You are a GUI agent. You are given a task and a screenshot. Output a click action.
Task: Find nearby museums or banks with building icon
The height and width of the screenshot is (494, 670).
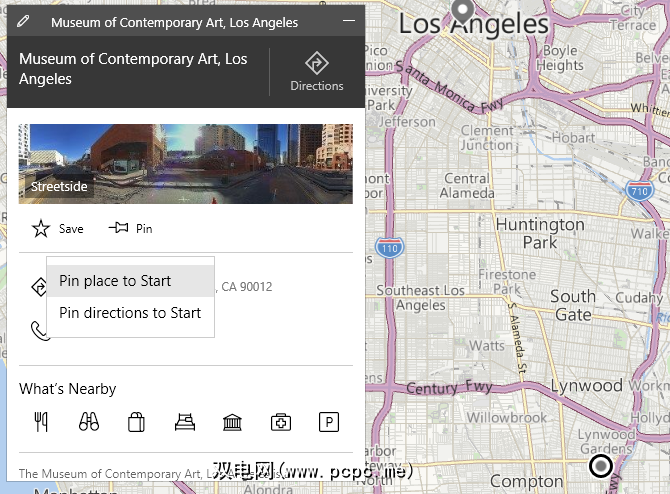click(232, 422)
